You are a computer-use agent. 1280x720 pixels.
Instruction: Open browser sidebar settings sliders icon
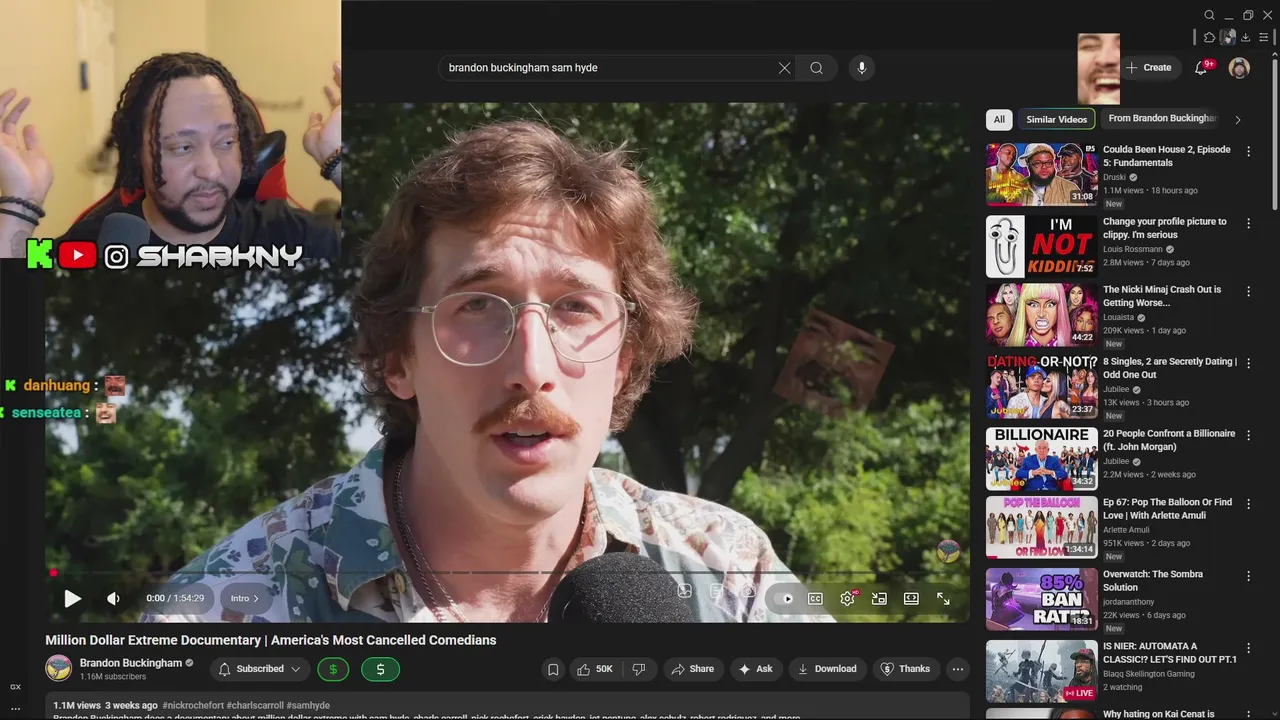tap(1265, 37)
